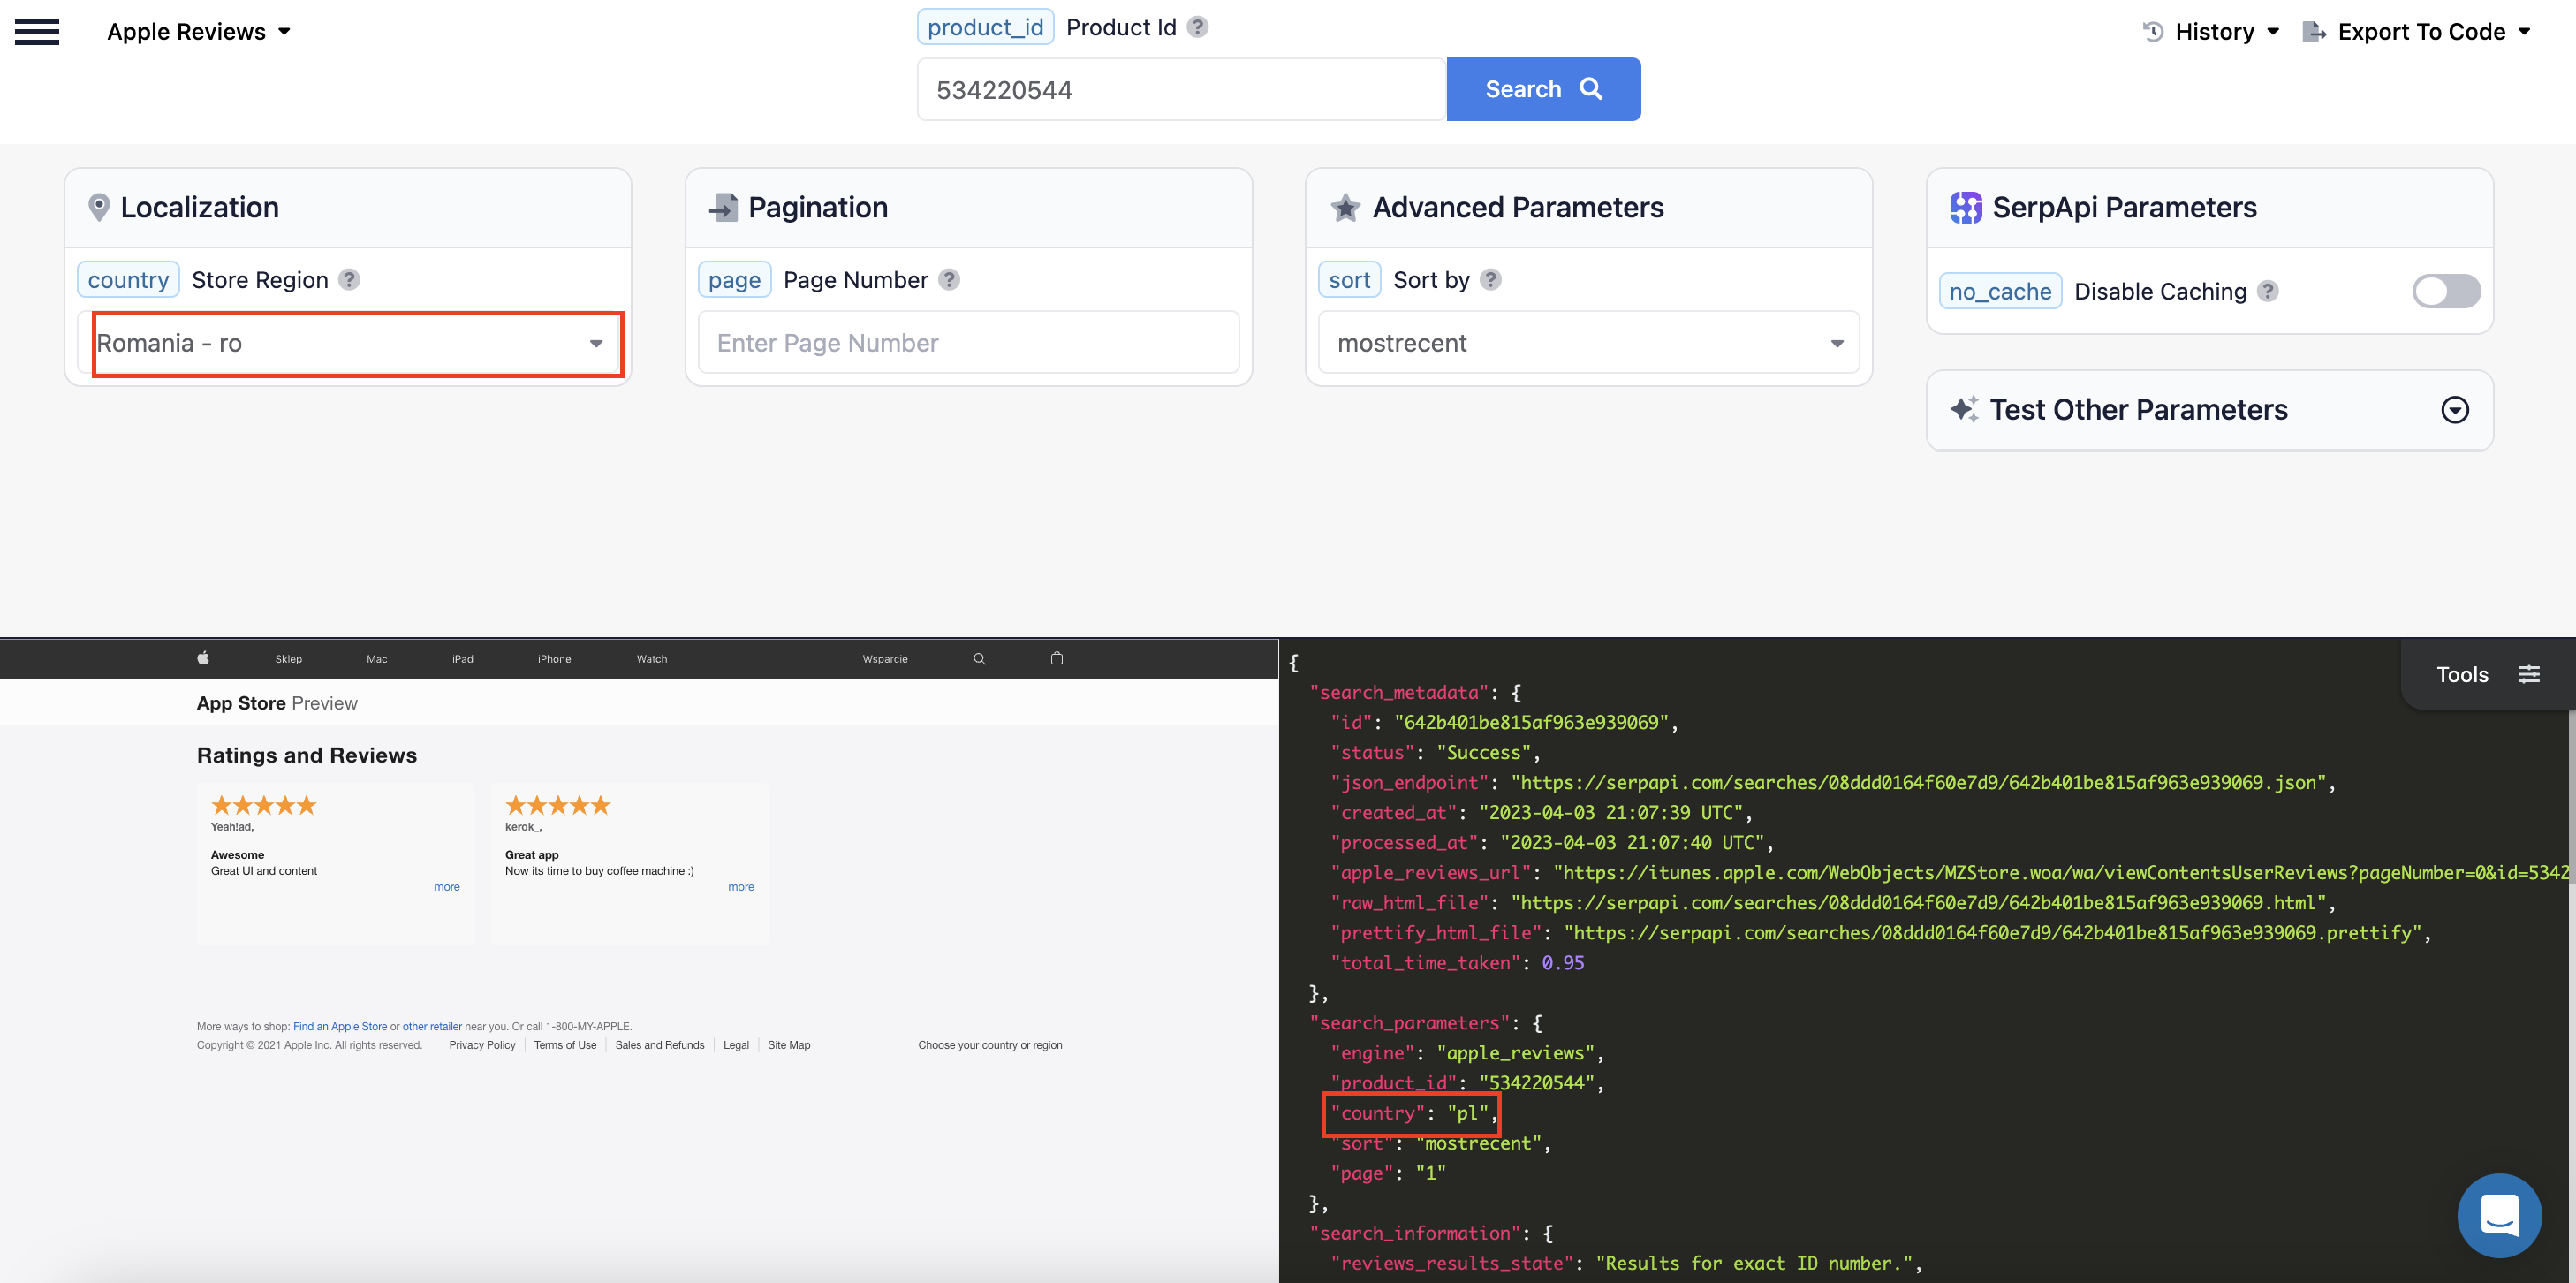Click the Apple logo in the preview navbar

pos(202,658)
